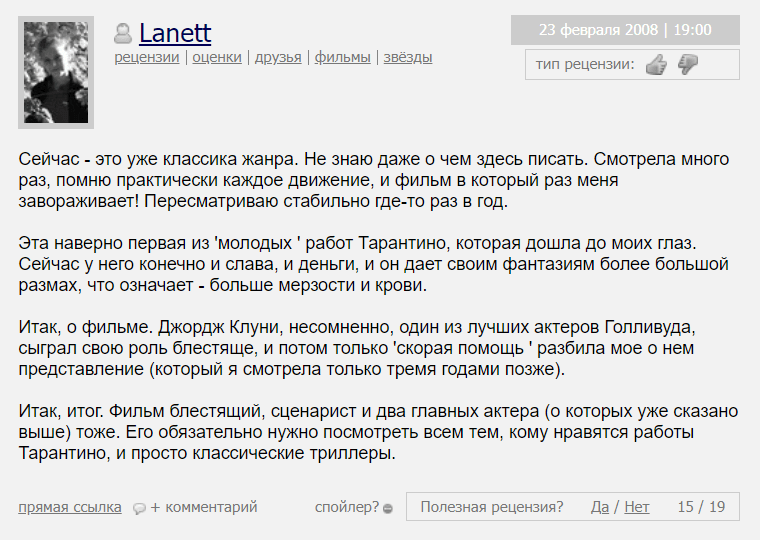The width and height of the screenshot is (760, 540).
Task: Click the paragraph starting Эта наверно первая
Action: [374, 264]
